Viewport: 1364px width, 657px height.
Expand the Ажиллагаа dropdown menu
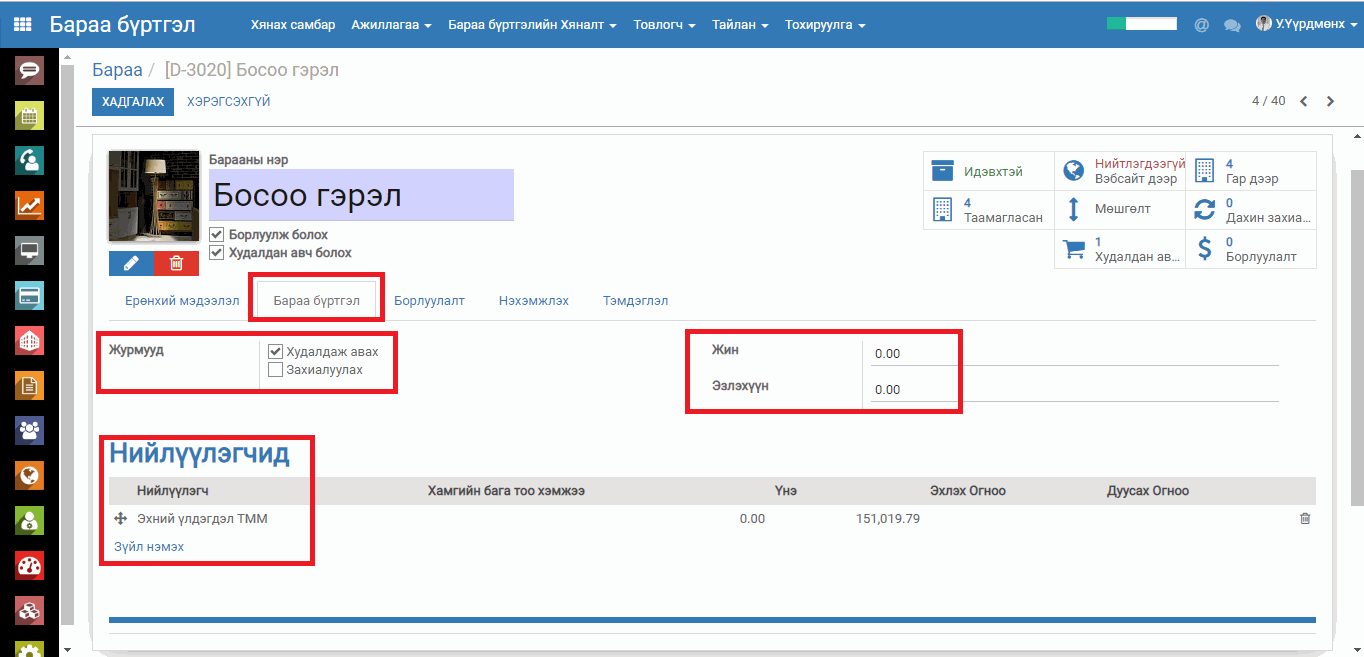point(391,25)
